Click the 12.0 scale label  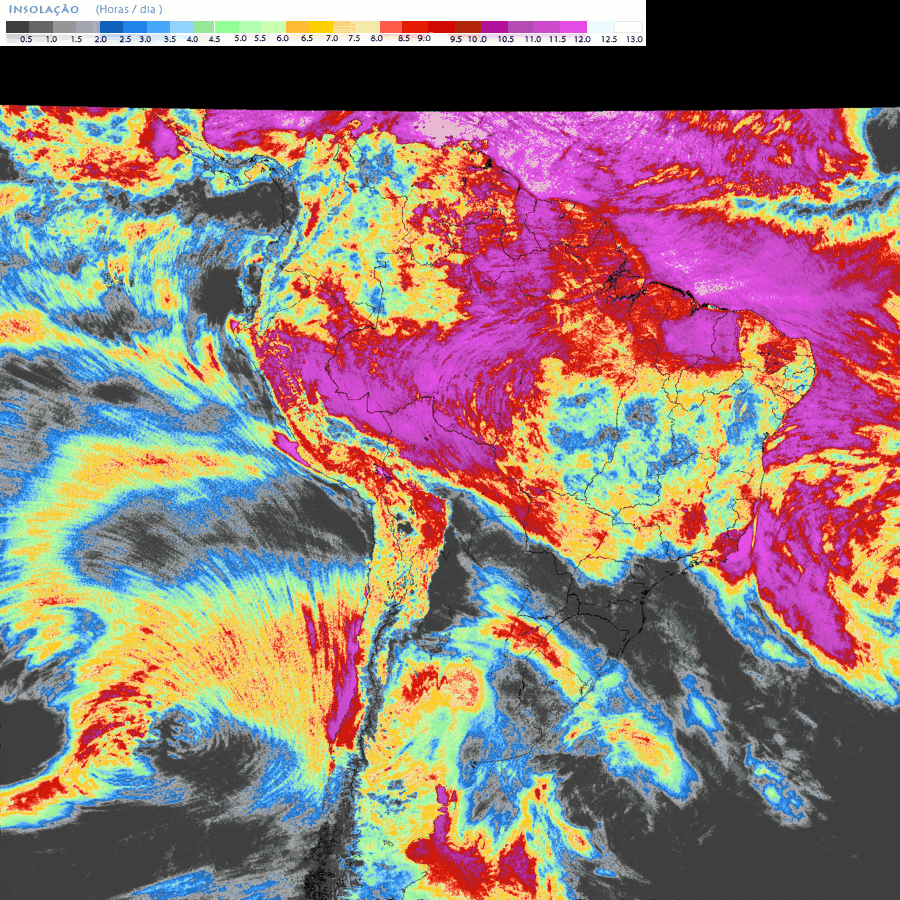point(583,40)
